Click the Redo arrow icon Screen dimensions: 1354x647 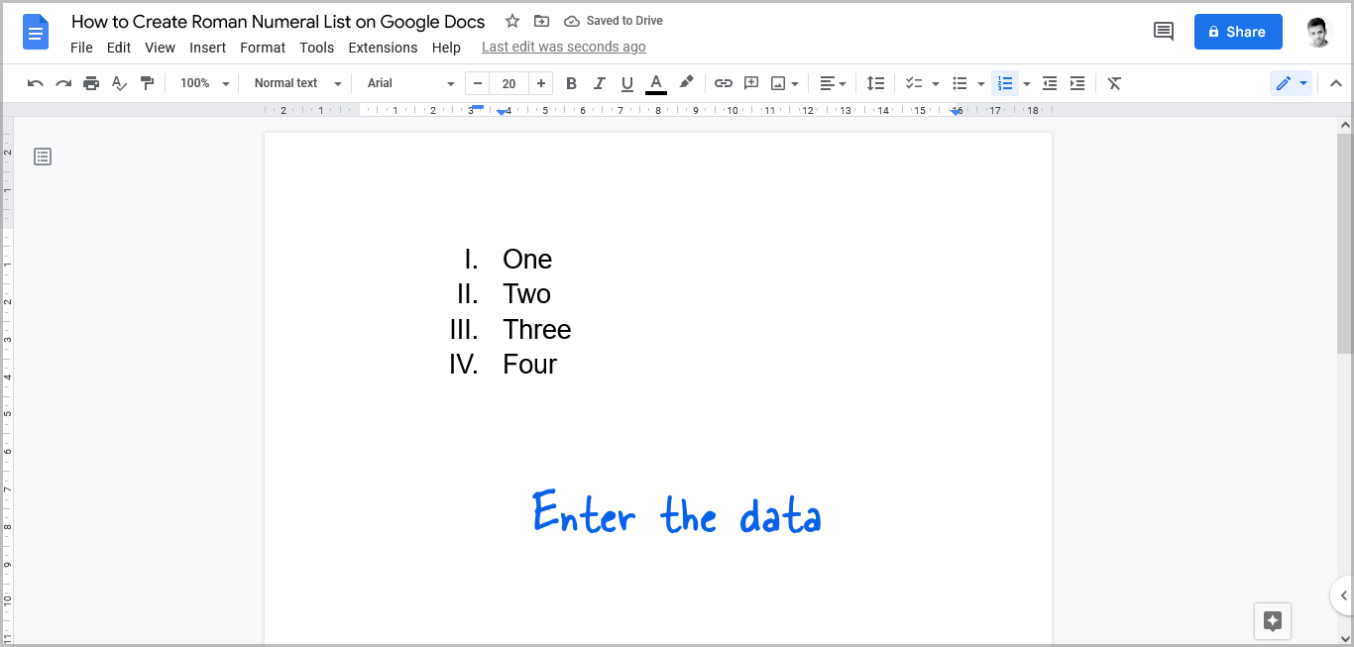63,83
